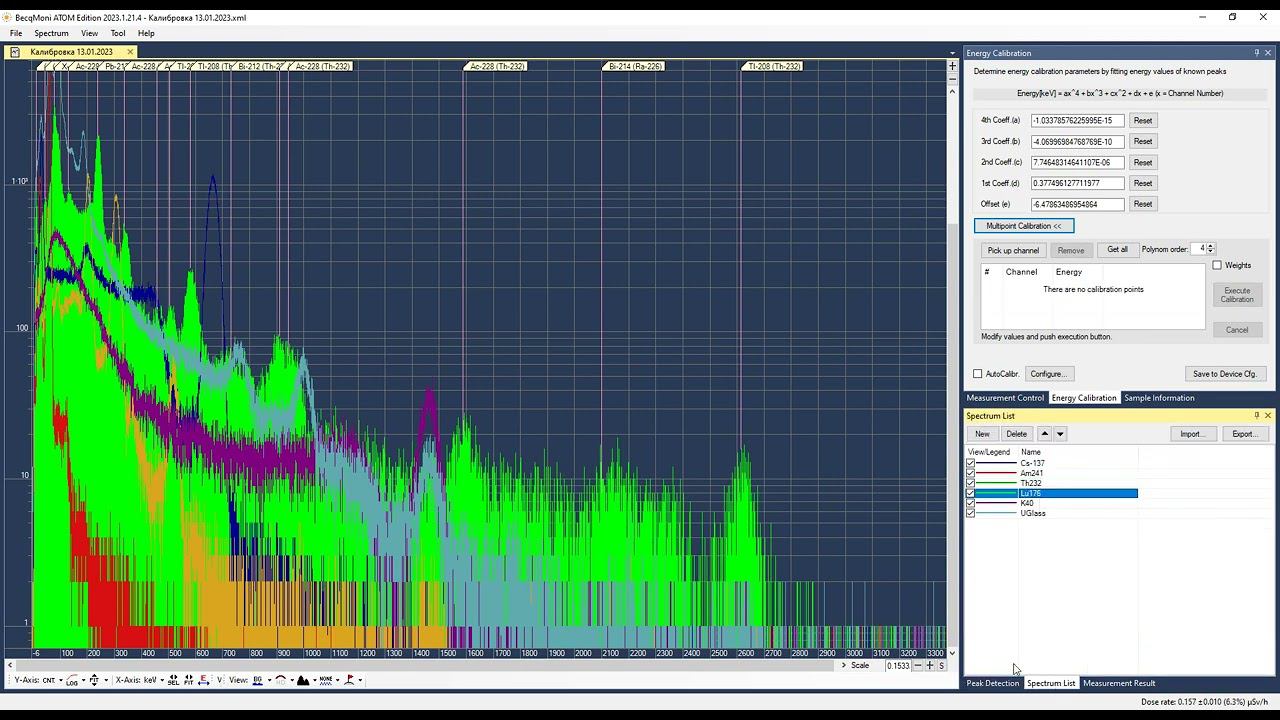
Task: Click the Configure... button
Action: click(1048, 374)
